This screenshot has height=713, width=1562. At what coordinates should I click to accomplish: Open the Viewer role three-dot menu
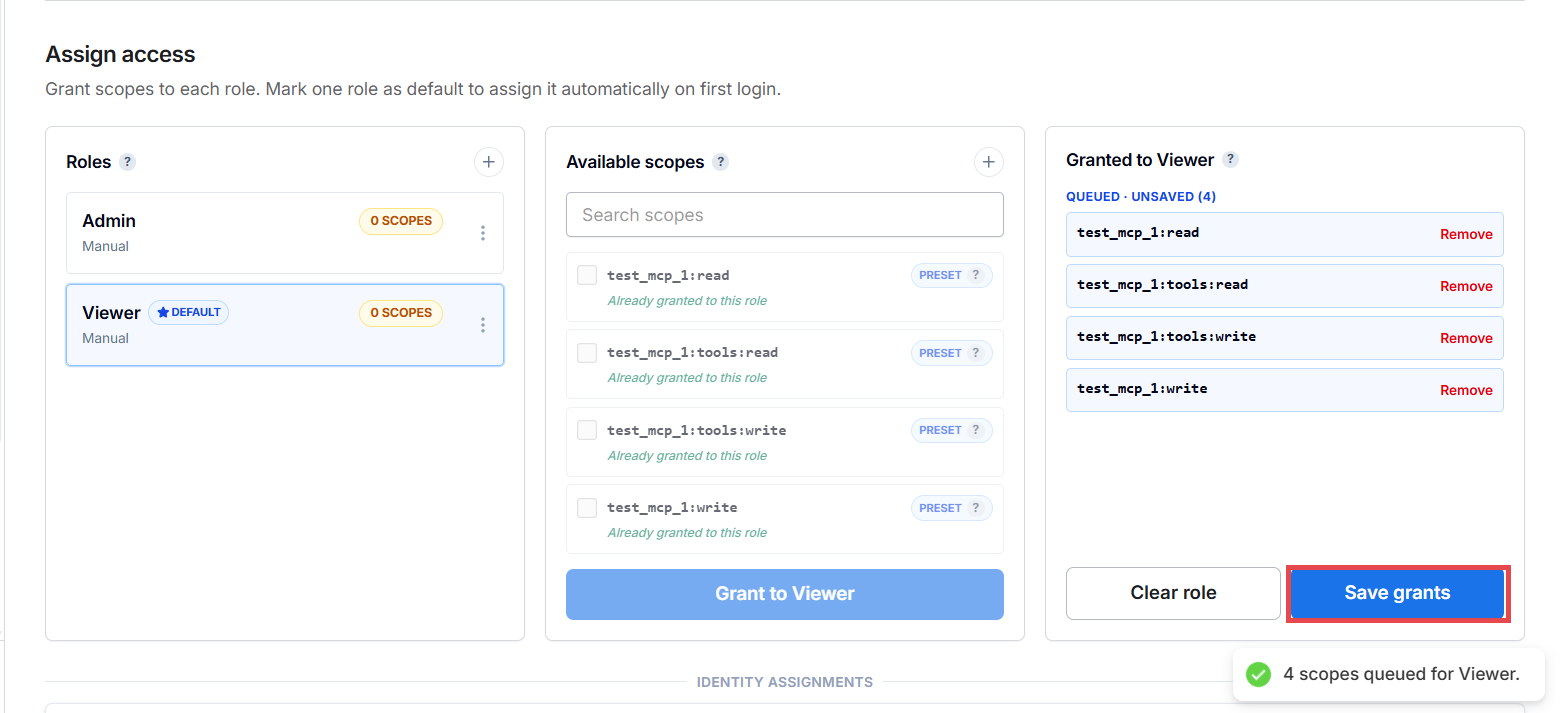[x=483, y=325]
